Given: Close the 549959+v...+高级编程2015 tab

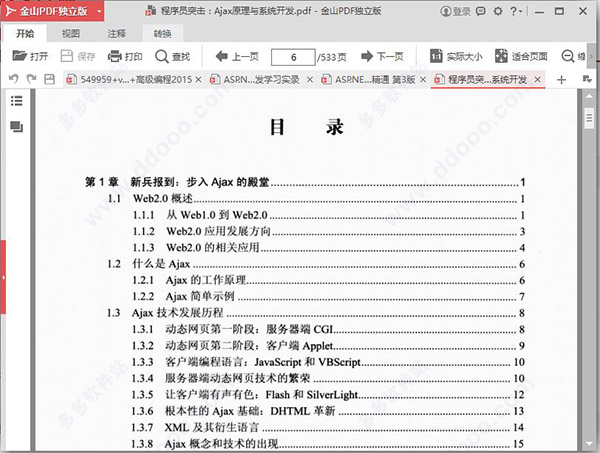Looking at the screenshot, I should click(x=198, y=80).
